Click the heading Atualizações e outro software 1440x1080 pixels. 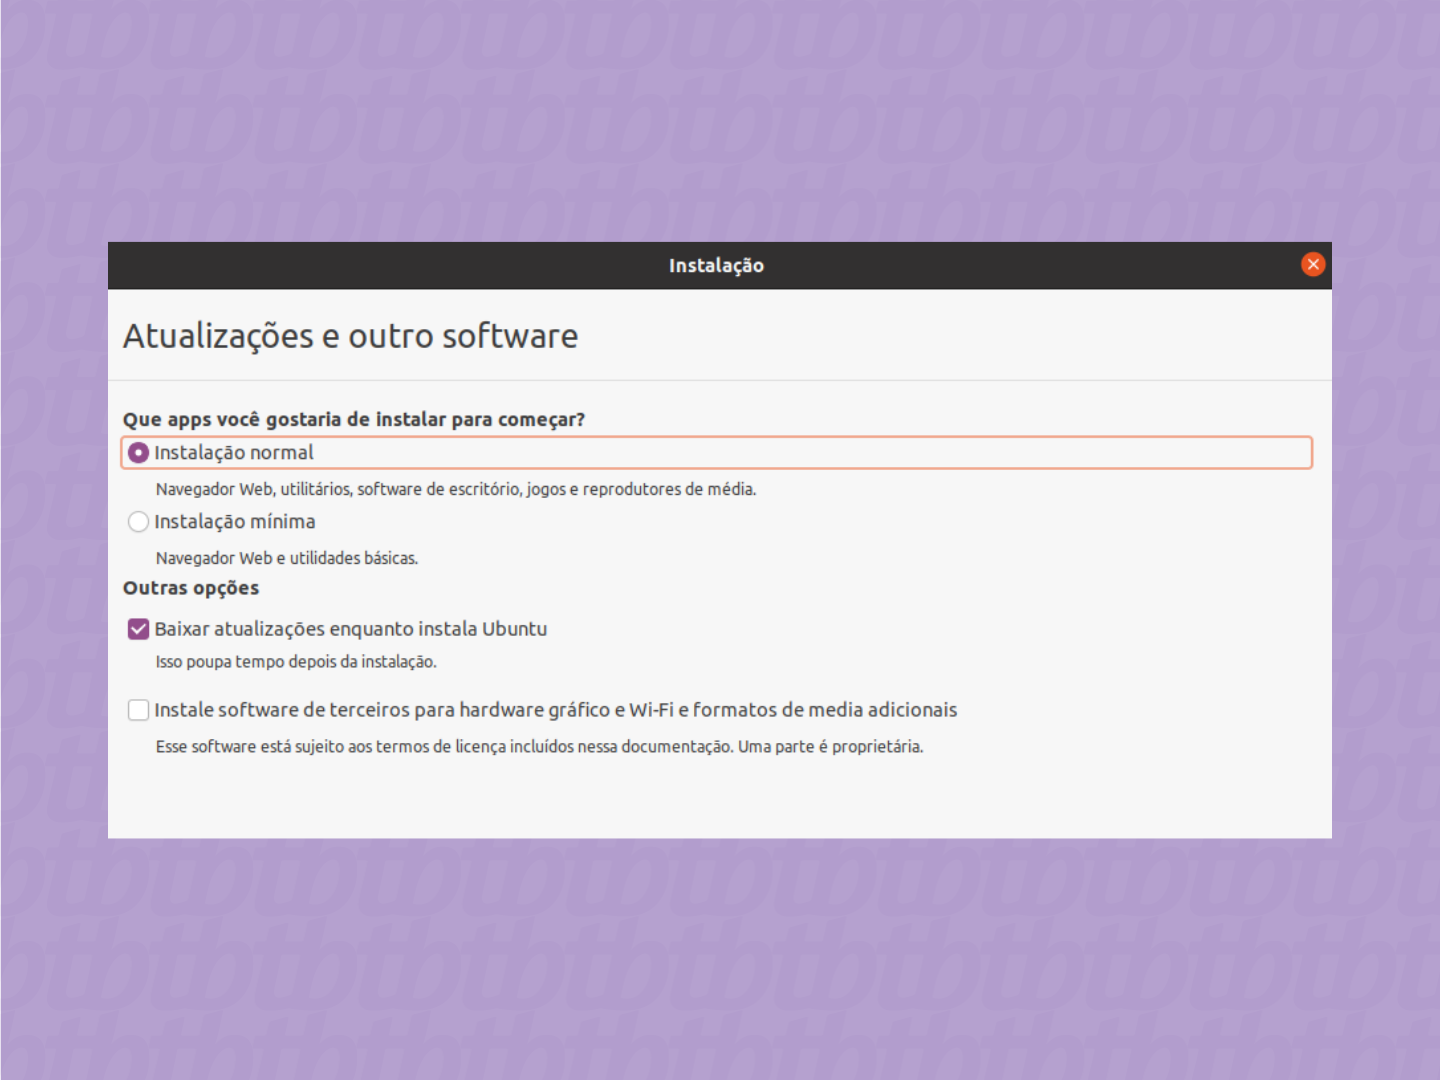pyautogui.click(x=350, y=336)
